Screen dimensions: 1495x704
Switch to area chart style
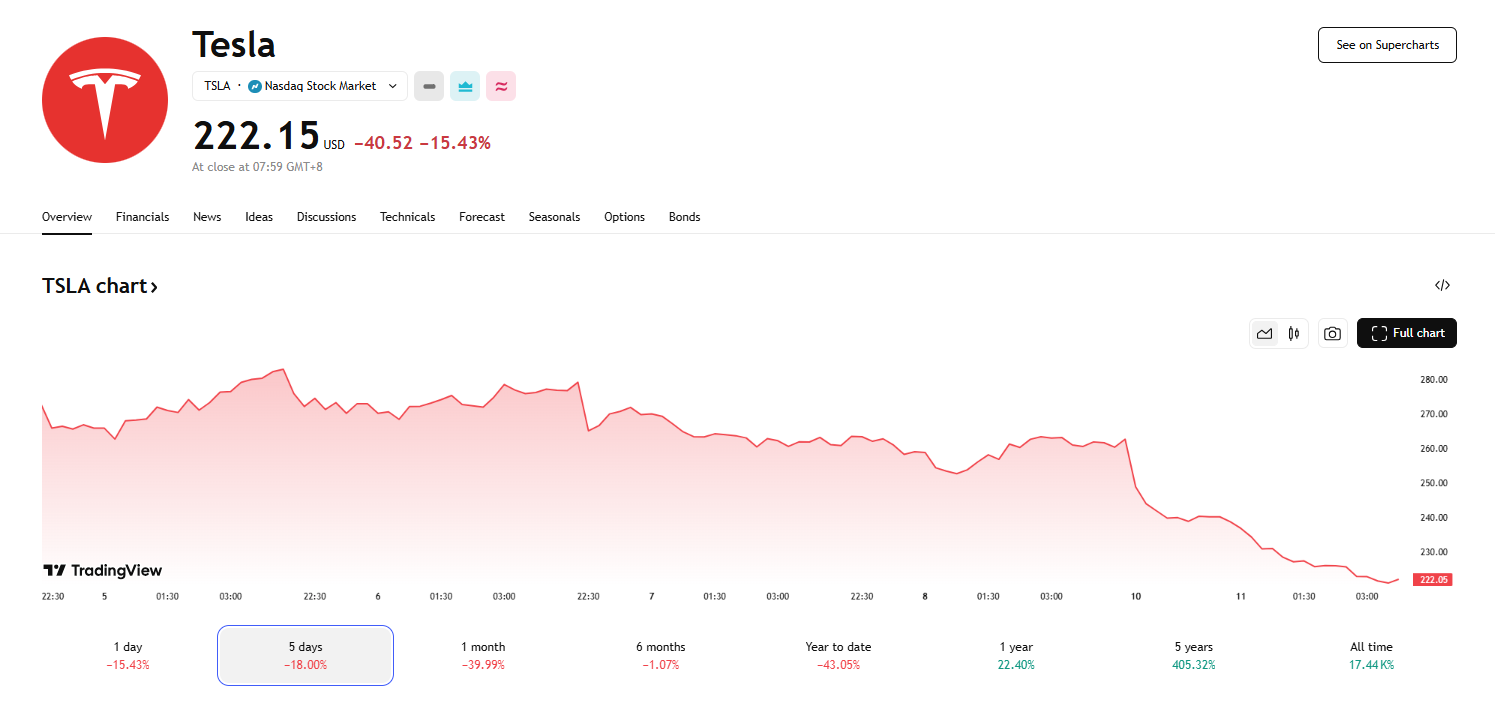click(x=1265, y=334)
